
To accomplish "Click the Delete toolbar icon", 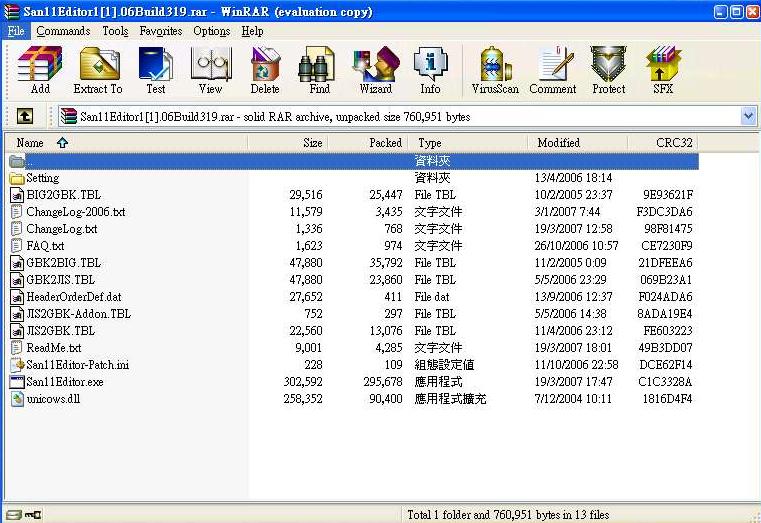I will tap(265, 70).
